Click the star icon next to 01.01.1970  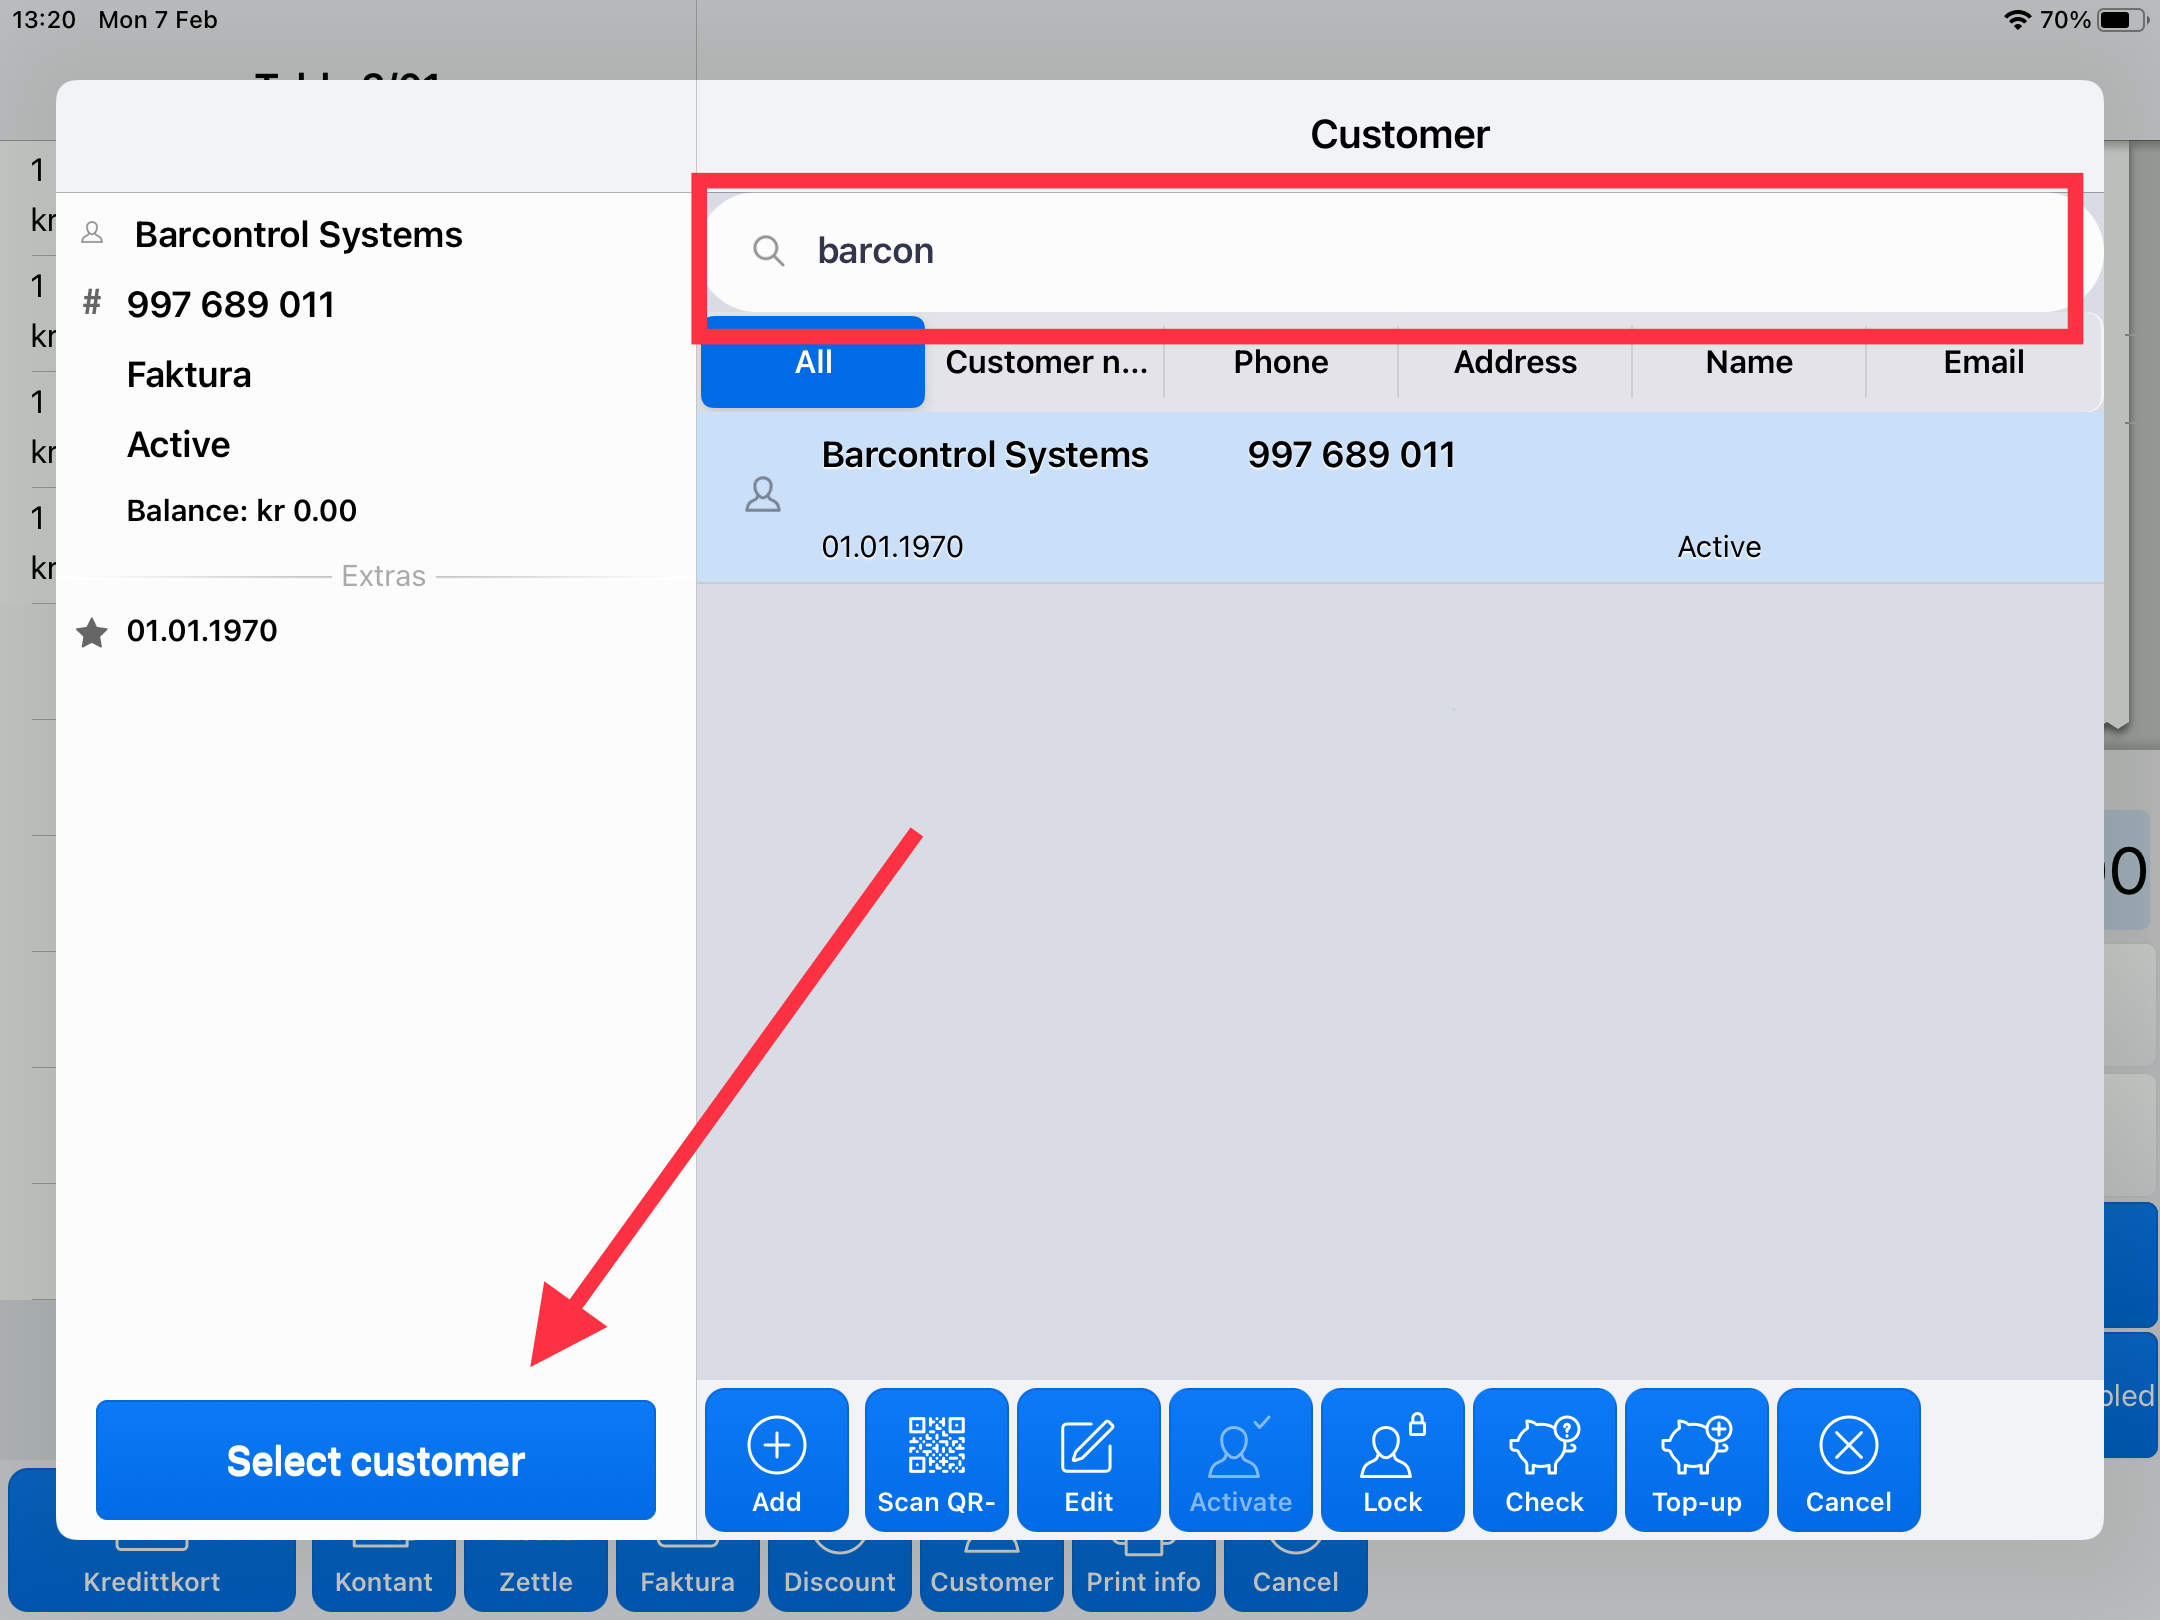click(x=92, y=632)
